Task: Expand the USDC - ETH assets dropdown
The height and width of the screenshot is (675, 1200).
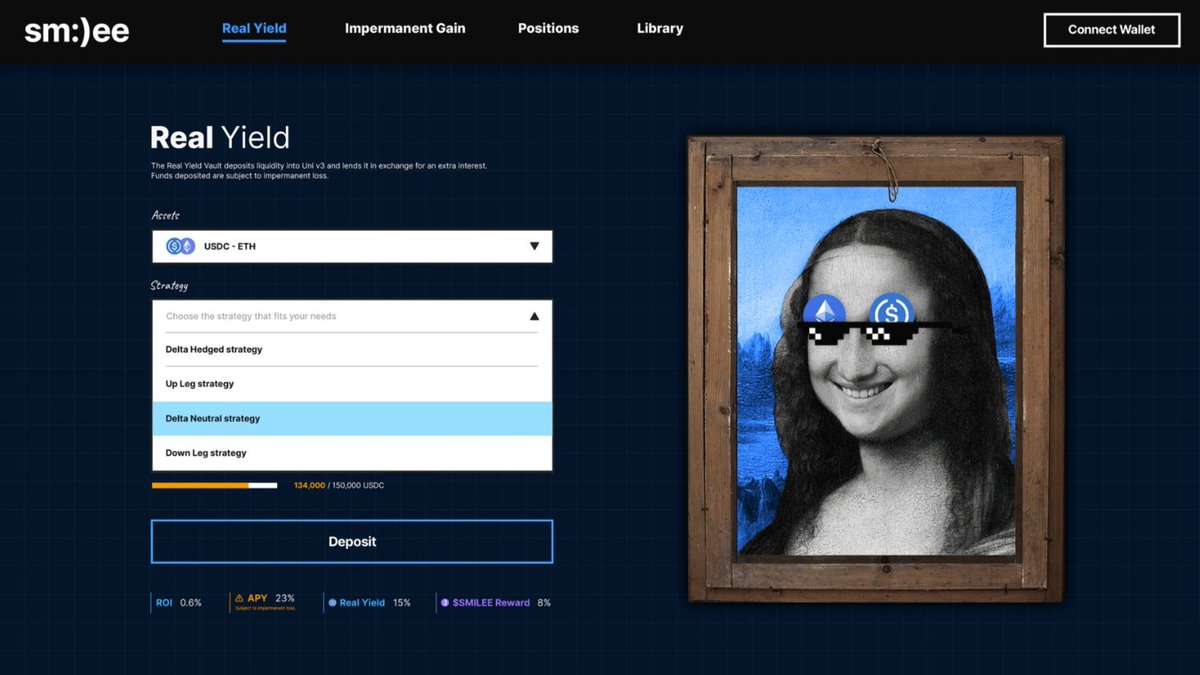Action: [352, 247]
